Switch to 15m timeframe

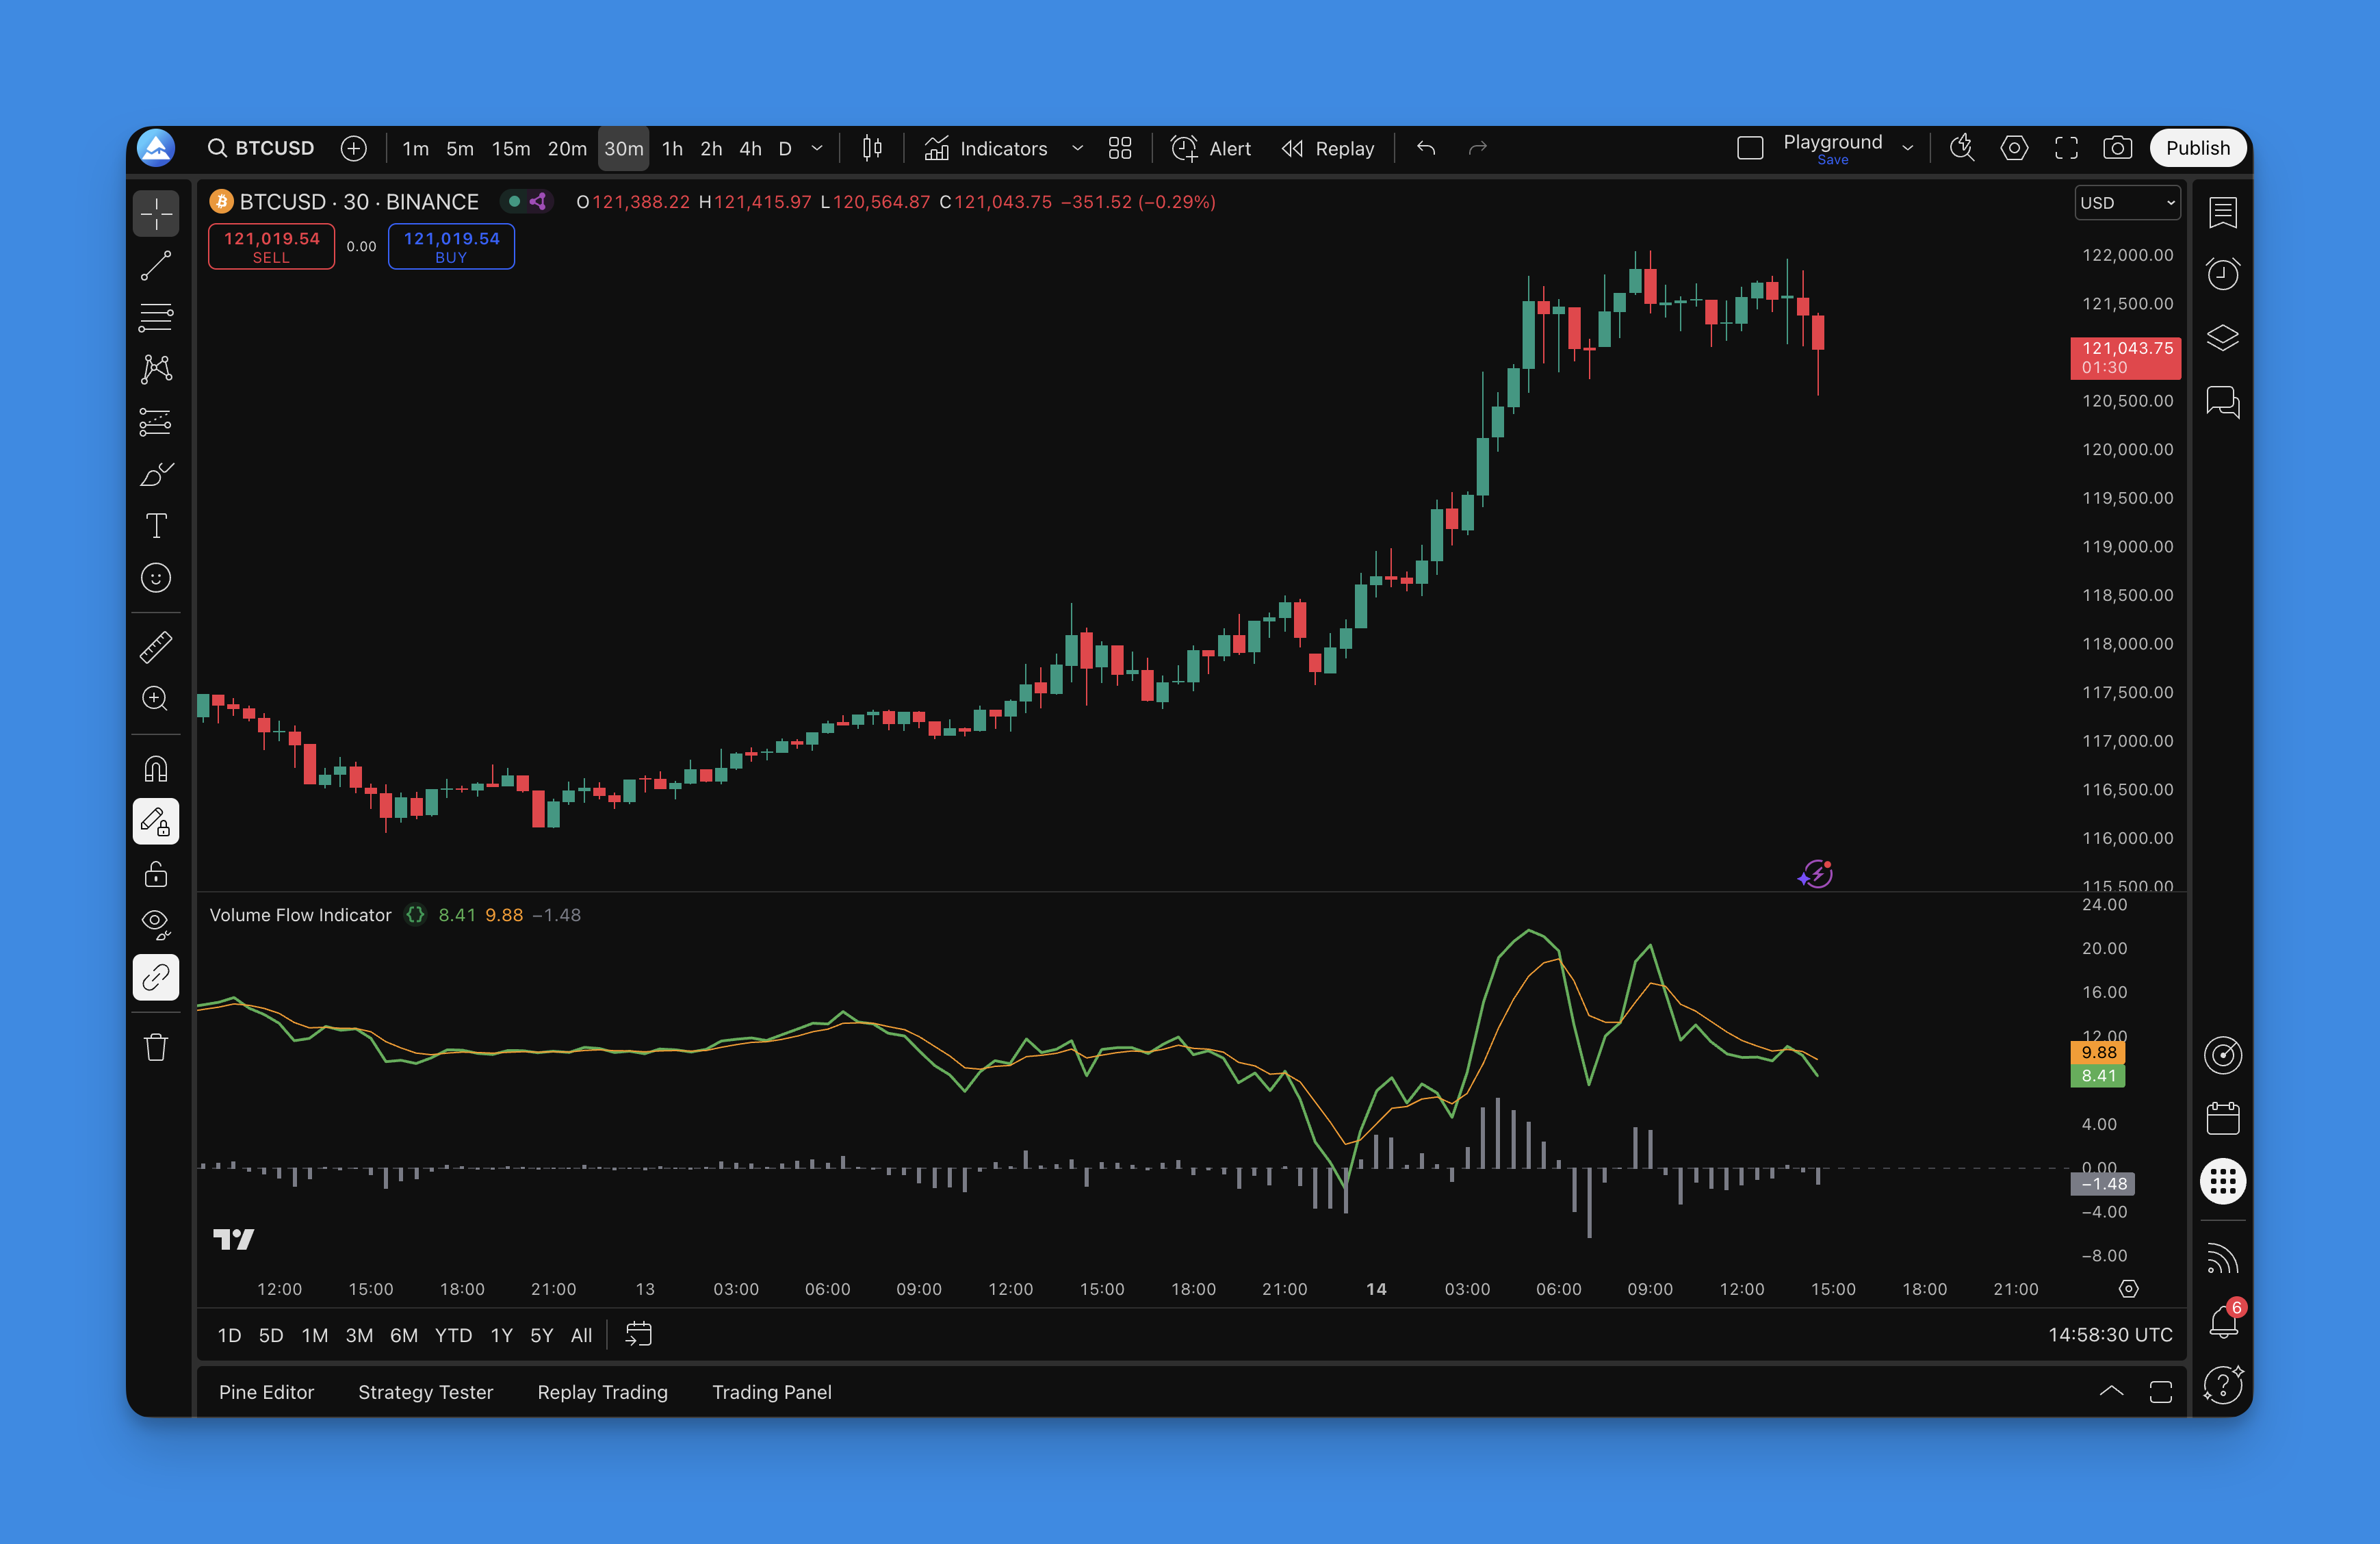pos(511,148)
